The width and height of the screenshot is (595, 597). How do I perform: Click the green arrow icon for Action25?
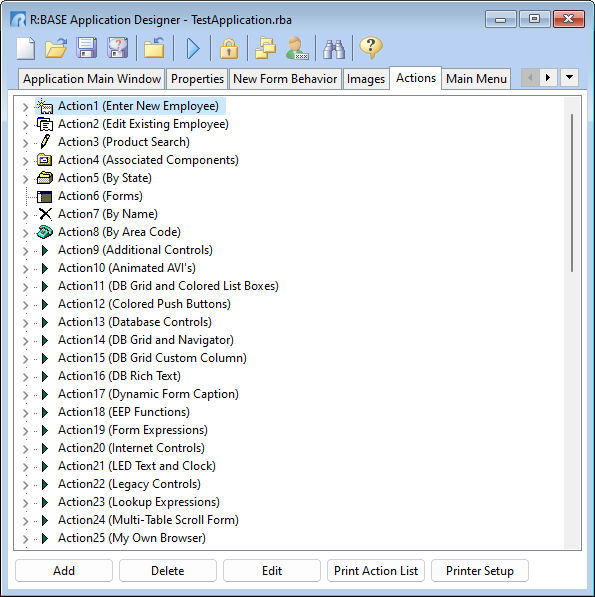tap(45, 538)
